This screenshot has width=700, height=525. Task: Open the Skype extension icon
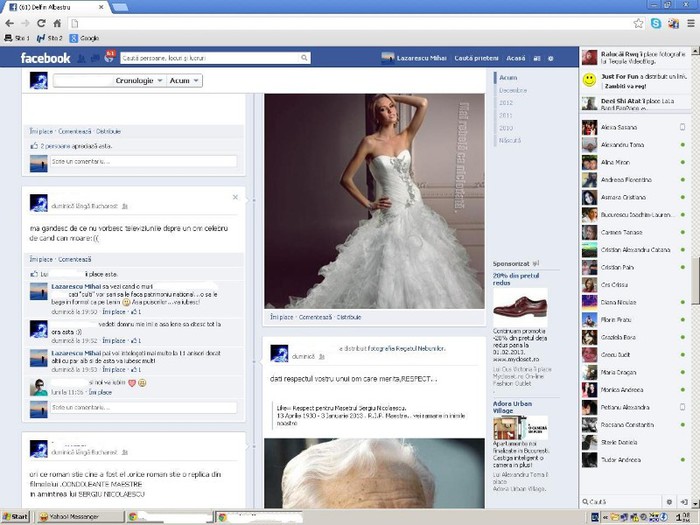click(x=655, y=22)
